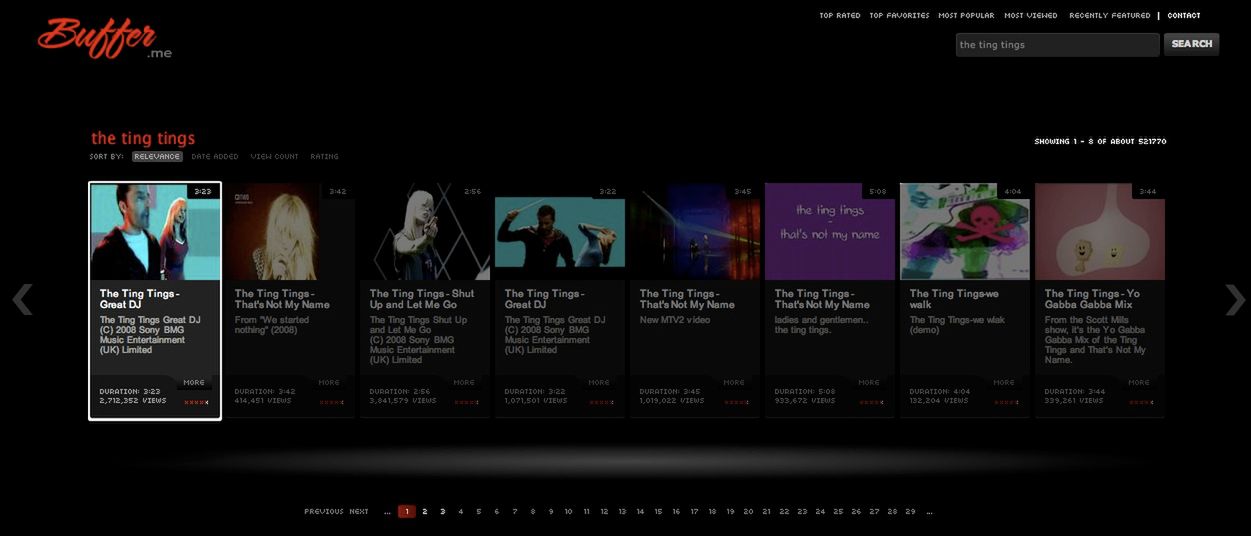Screen dimensions: 1251x536
Task: Open we walk 4:04 thumbnail
Action: (965, 231)
